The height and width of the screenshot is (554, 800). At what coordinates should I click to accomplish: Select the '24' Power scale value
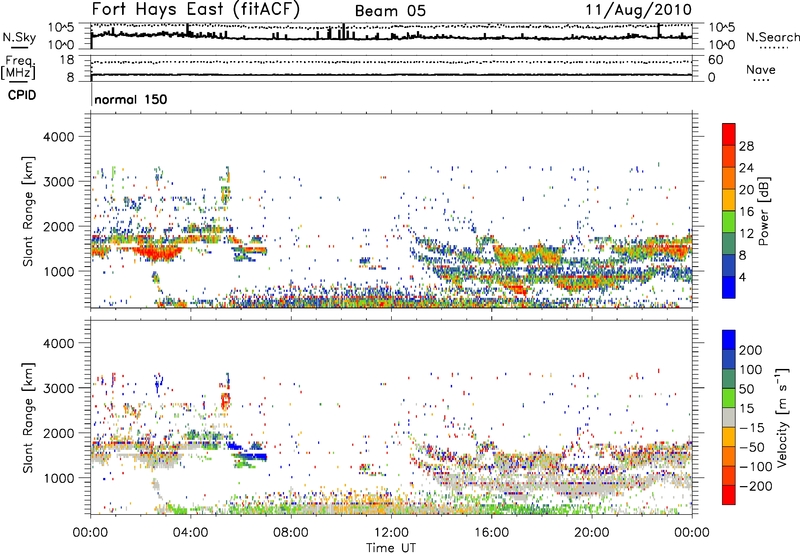[x=746, y=168]
